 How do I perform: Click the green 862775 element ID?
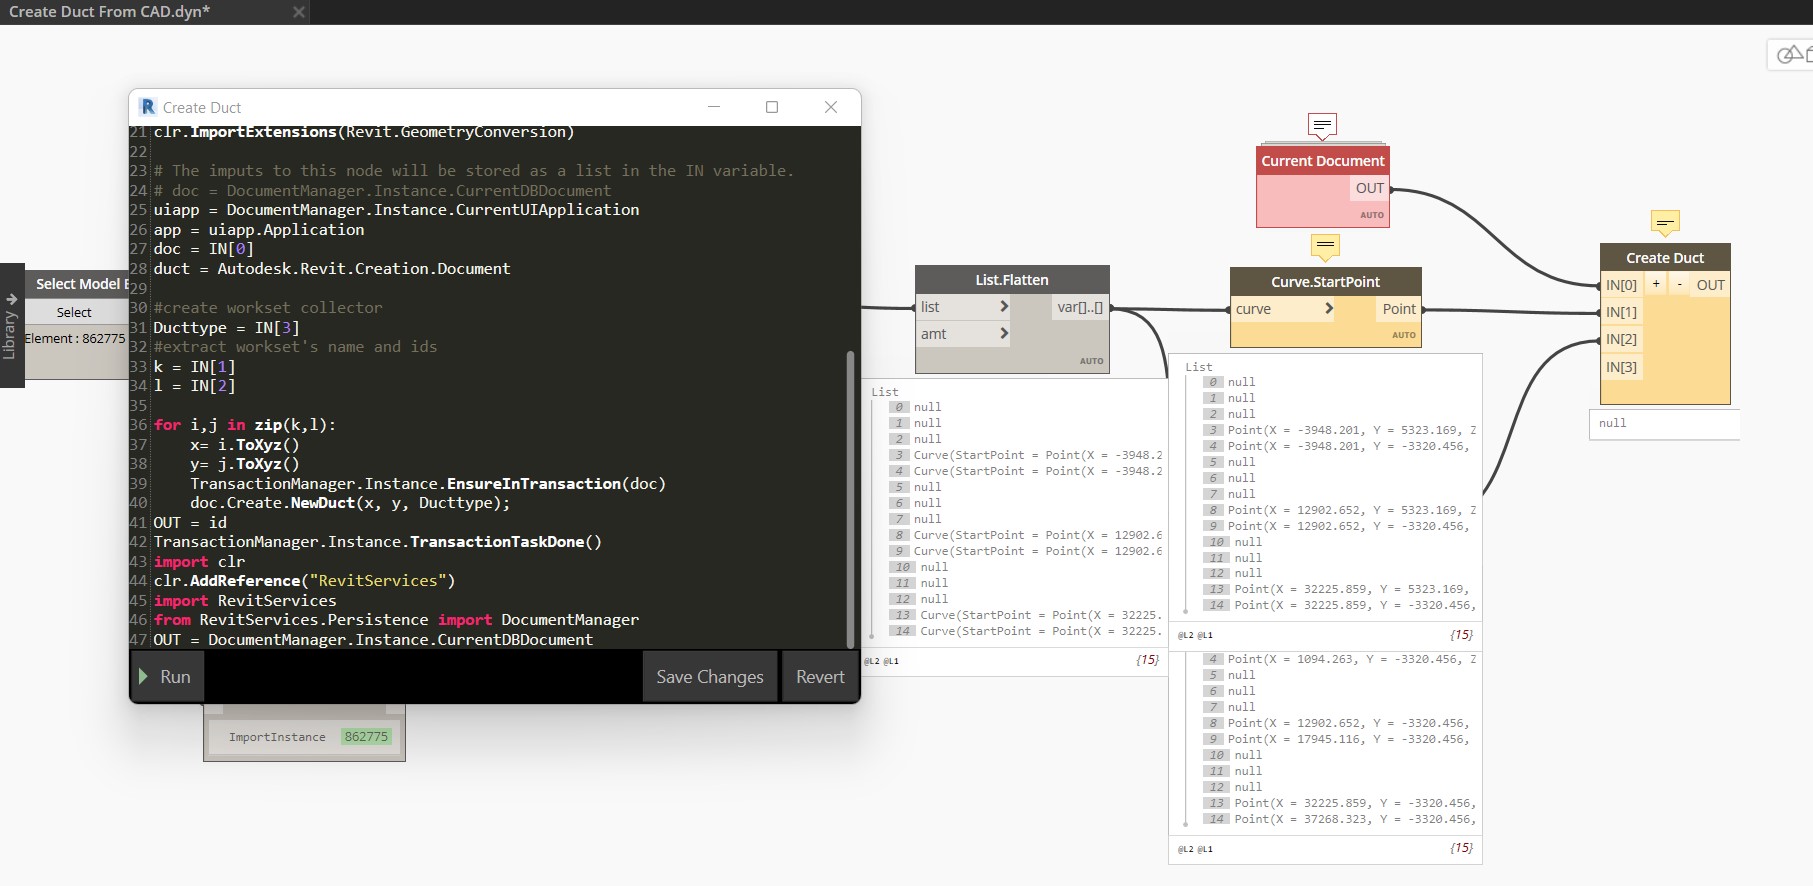366,737
